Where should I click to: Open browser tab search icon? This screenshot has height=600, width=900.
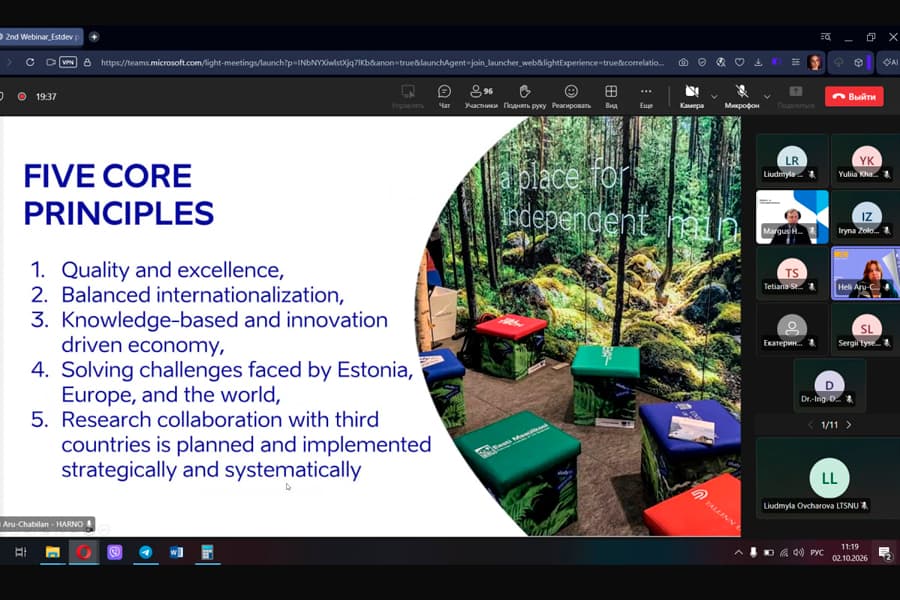pos(826,37)
